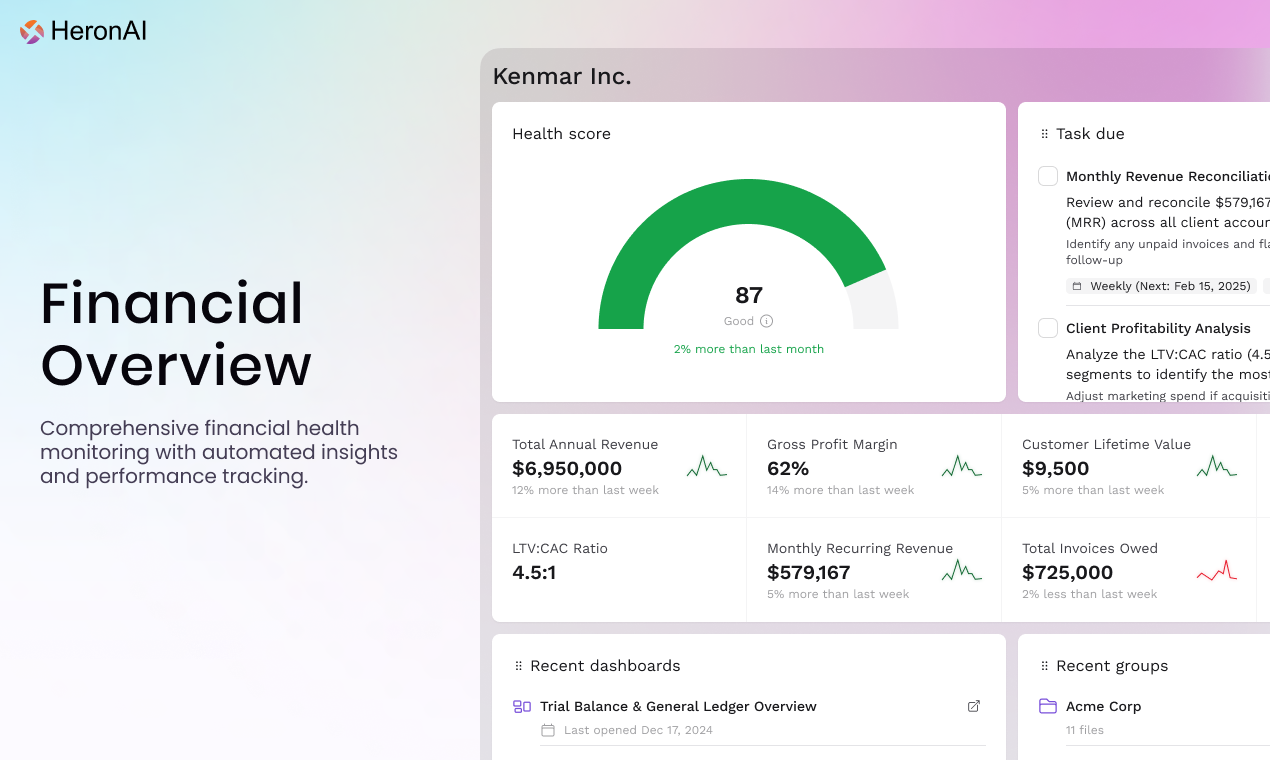Open the Acme Corp group
This screenshot has width=1270, height=760.
click(x=1103, y=706)
